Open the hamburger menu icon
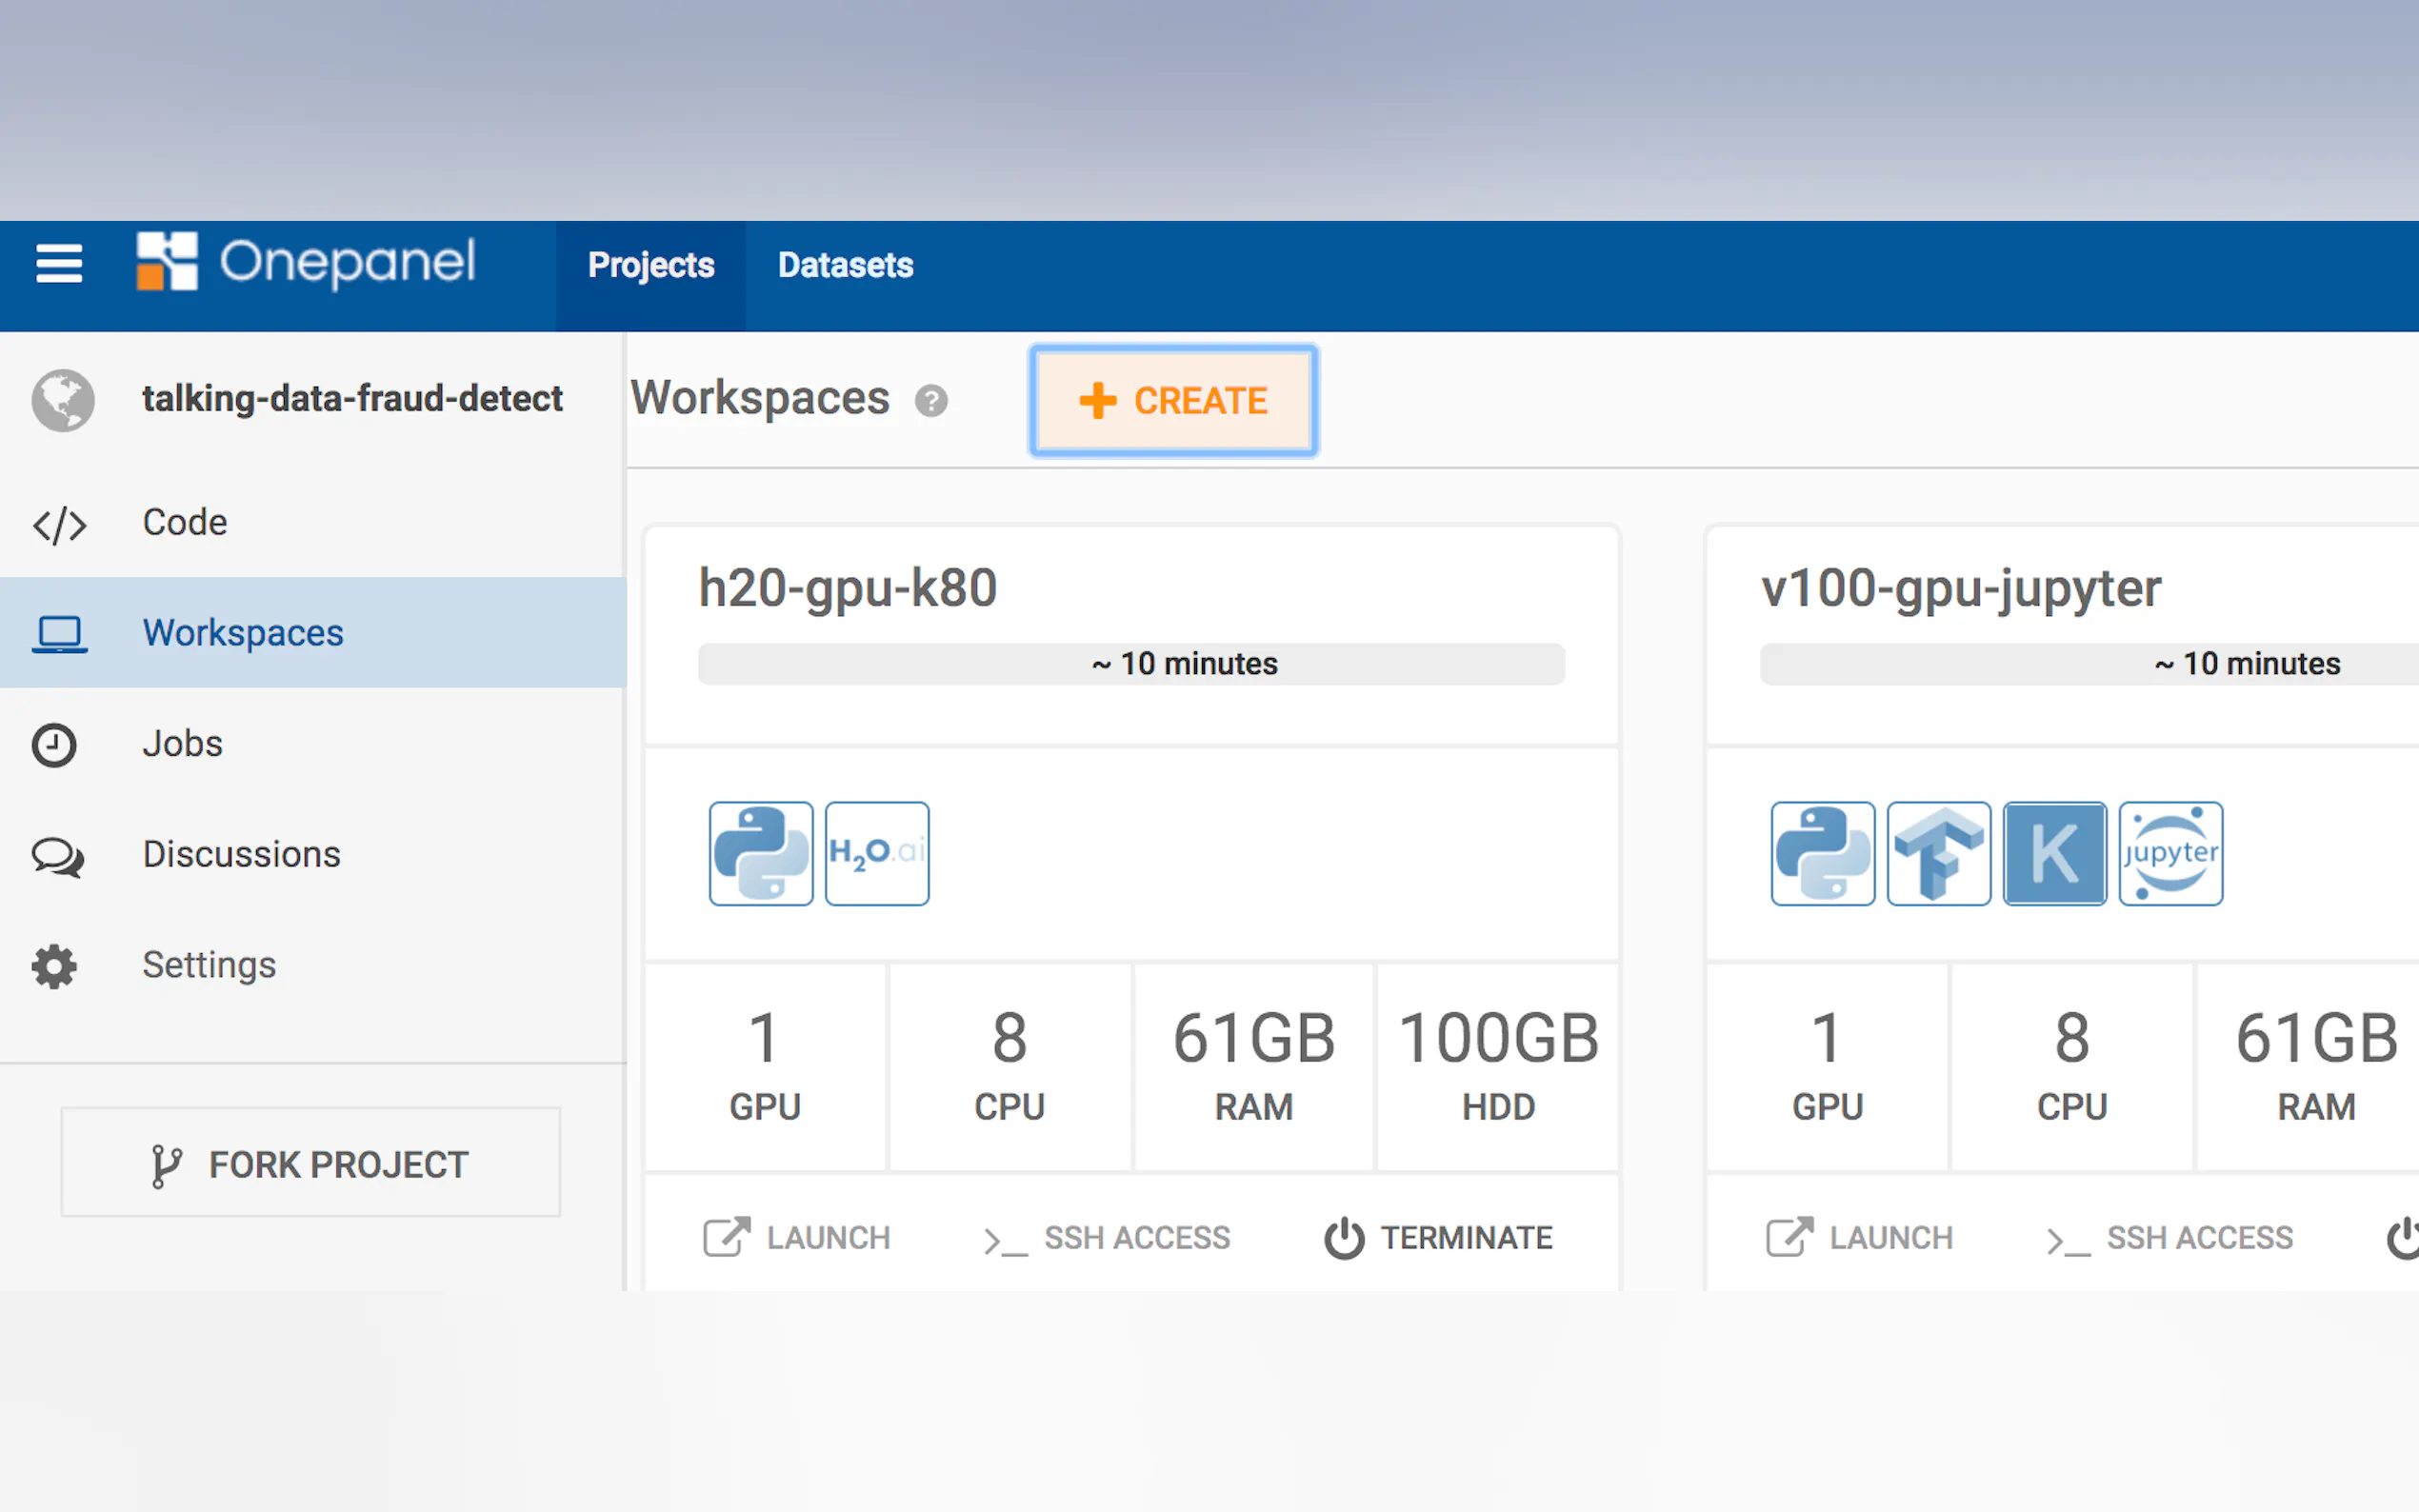 coord(59,264)
